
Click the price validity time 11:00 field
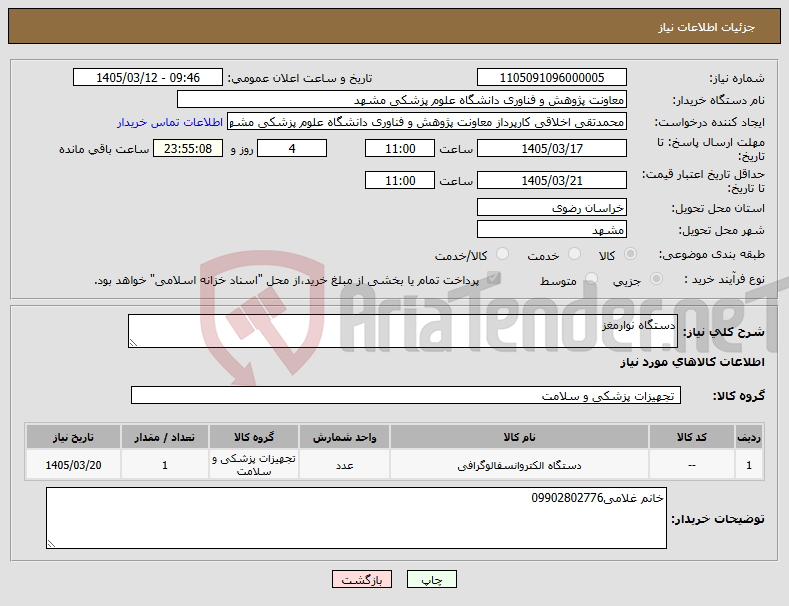pyautogui.click(x=400, y=180)
